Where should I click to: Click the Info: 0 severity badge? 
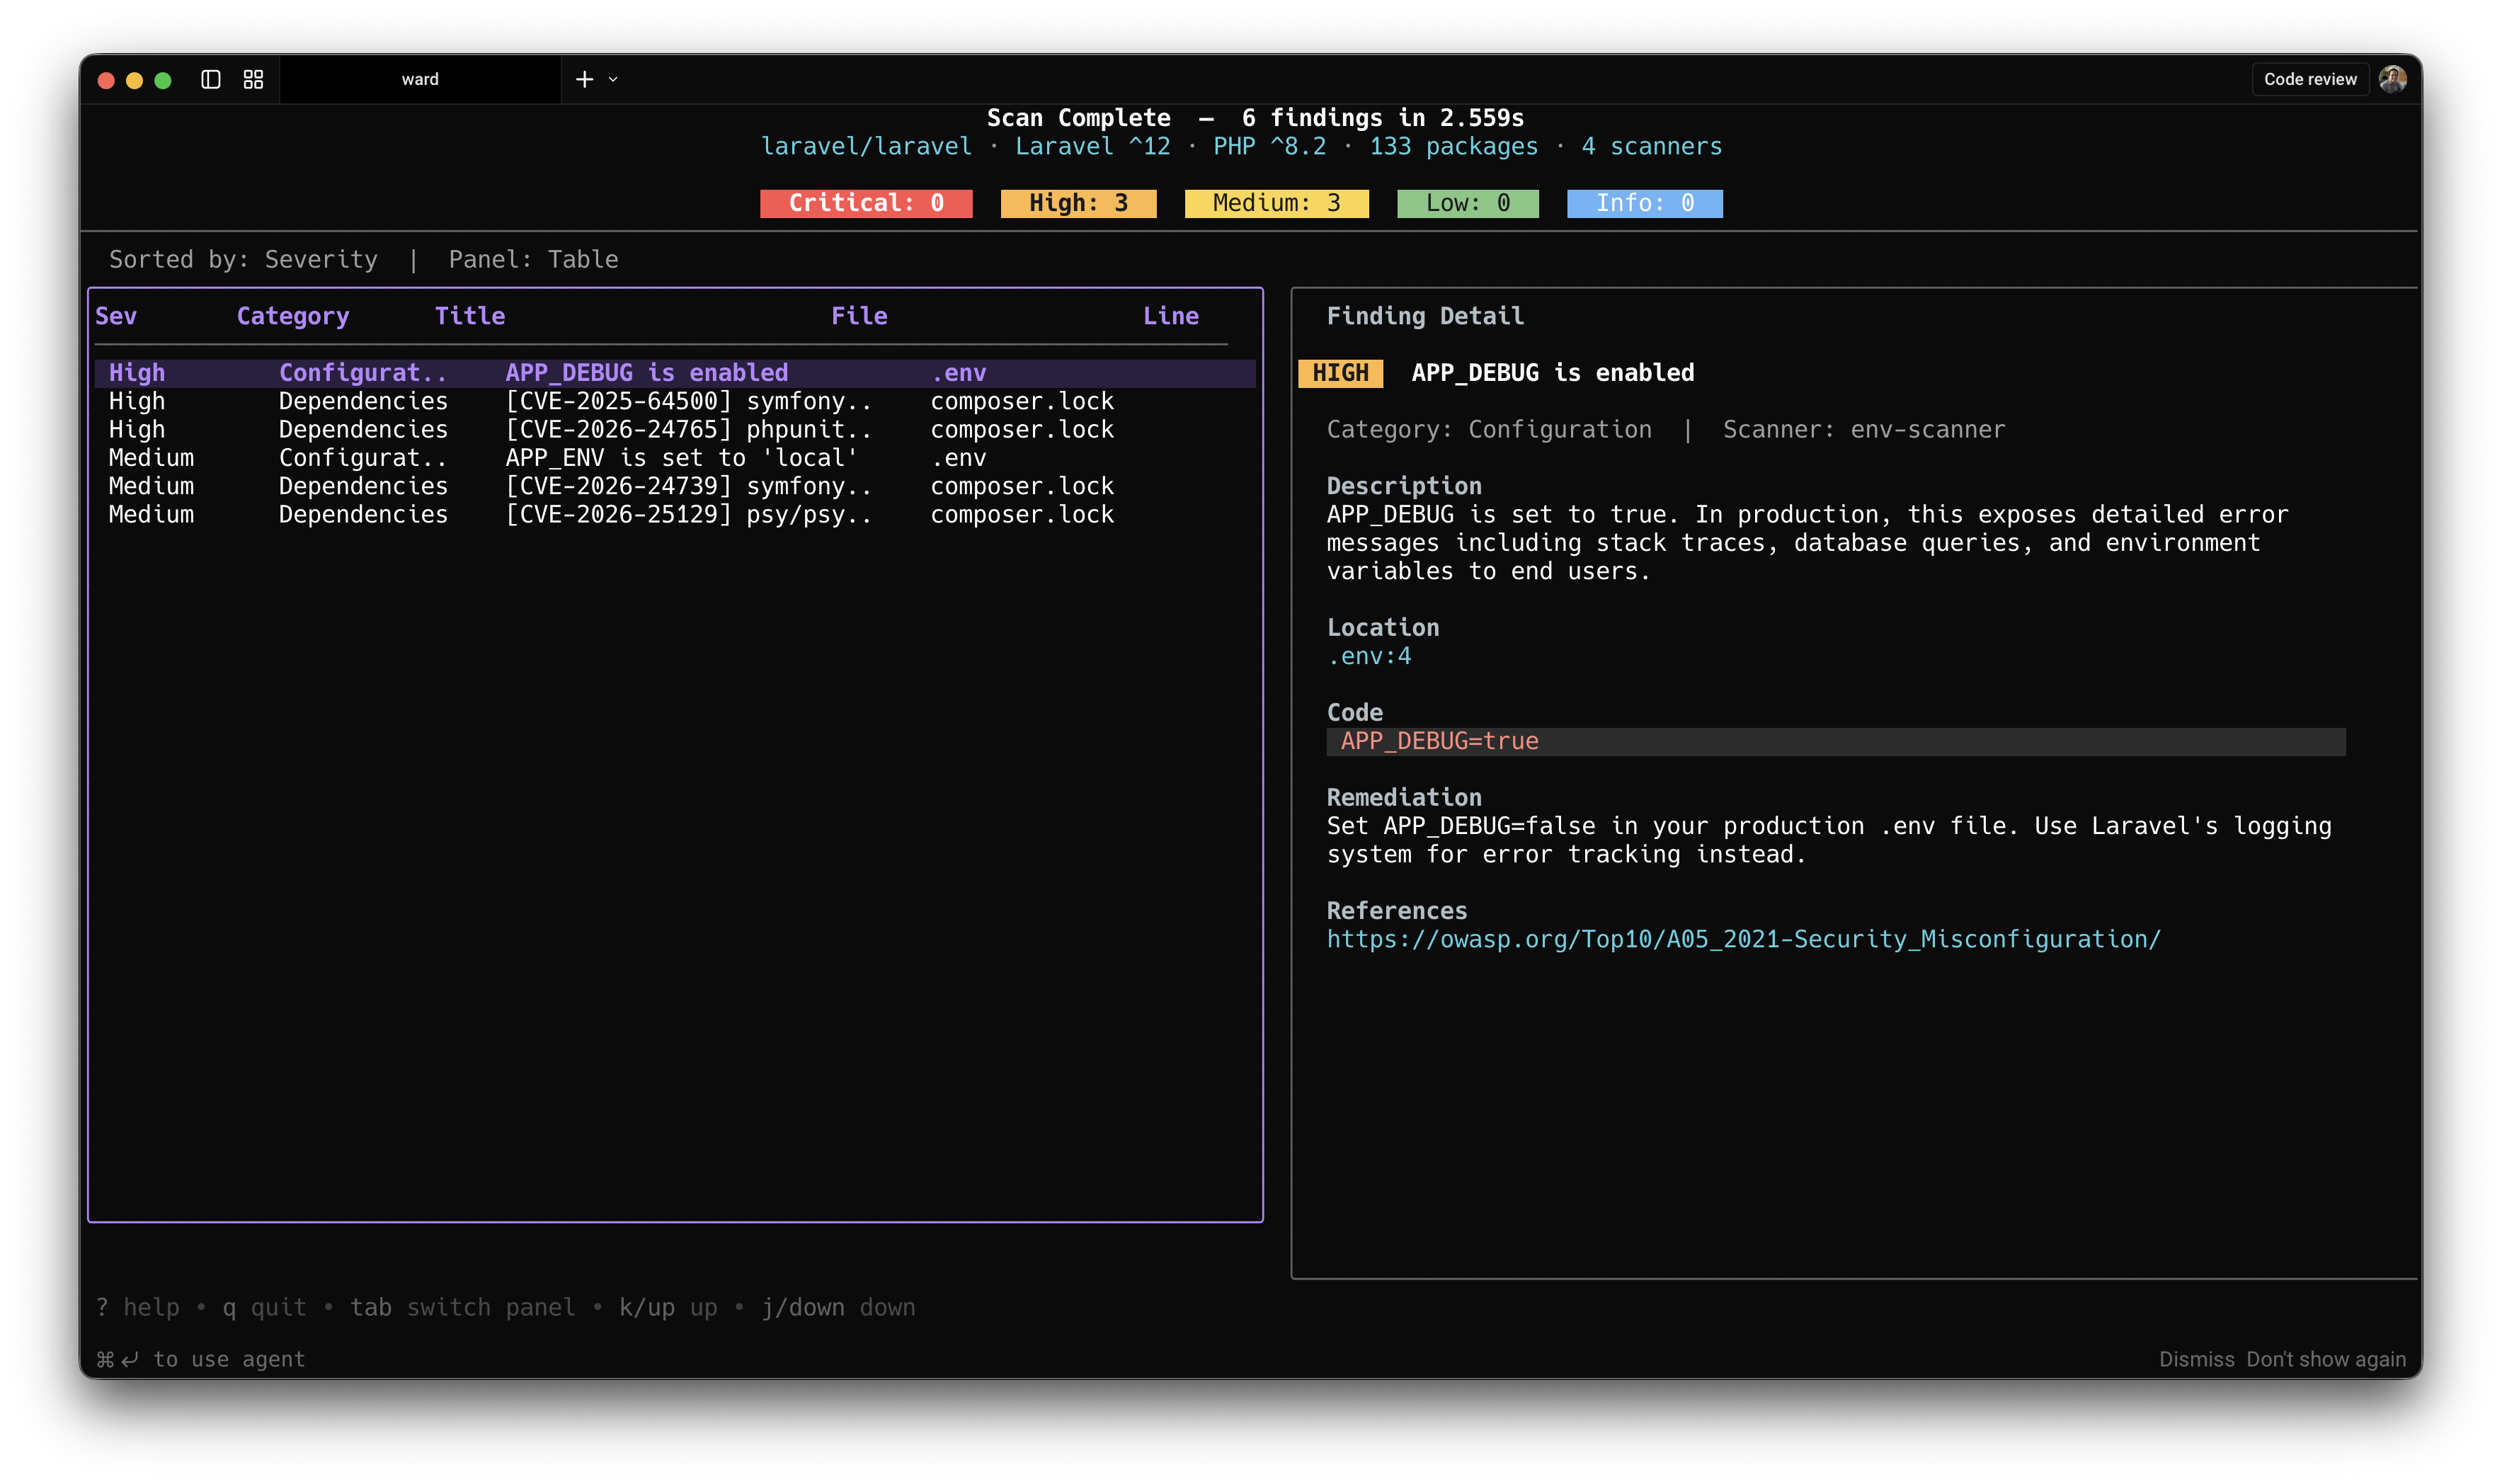tap(1644, 203)
